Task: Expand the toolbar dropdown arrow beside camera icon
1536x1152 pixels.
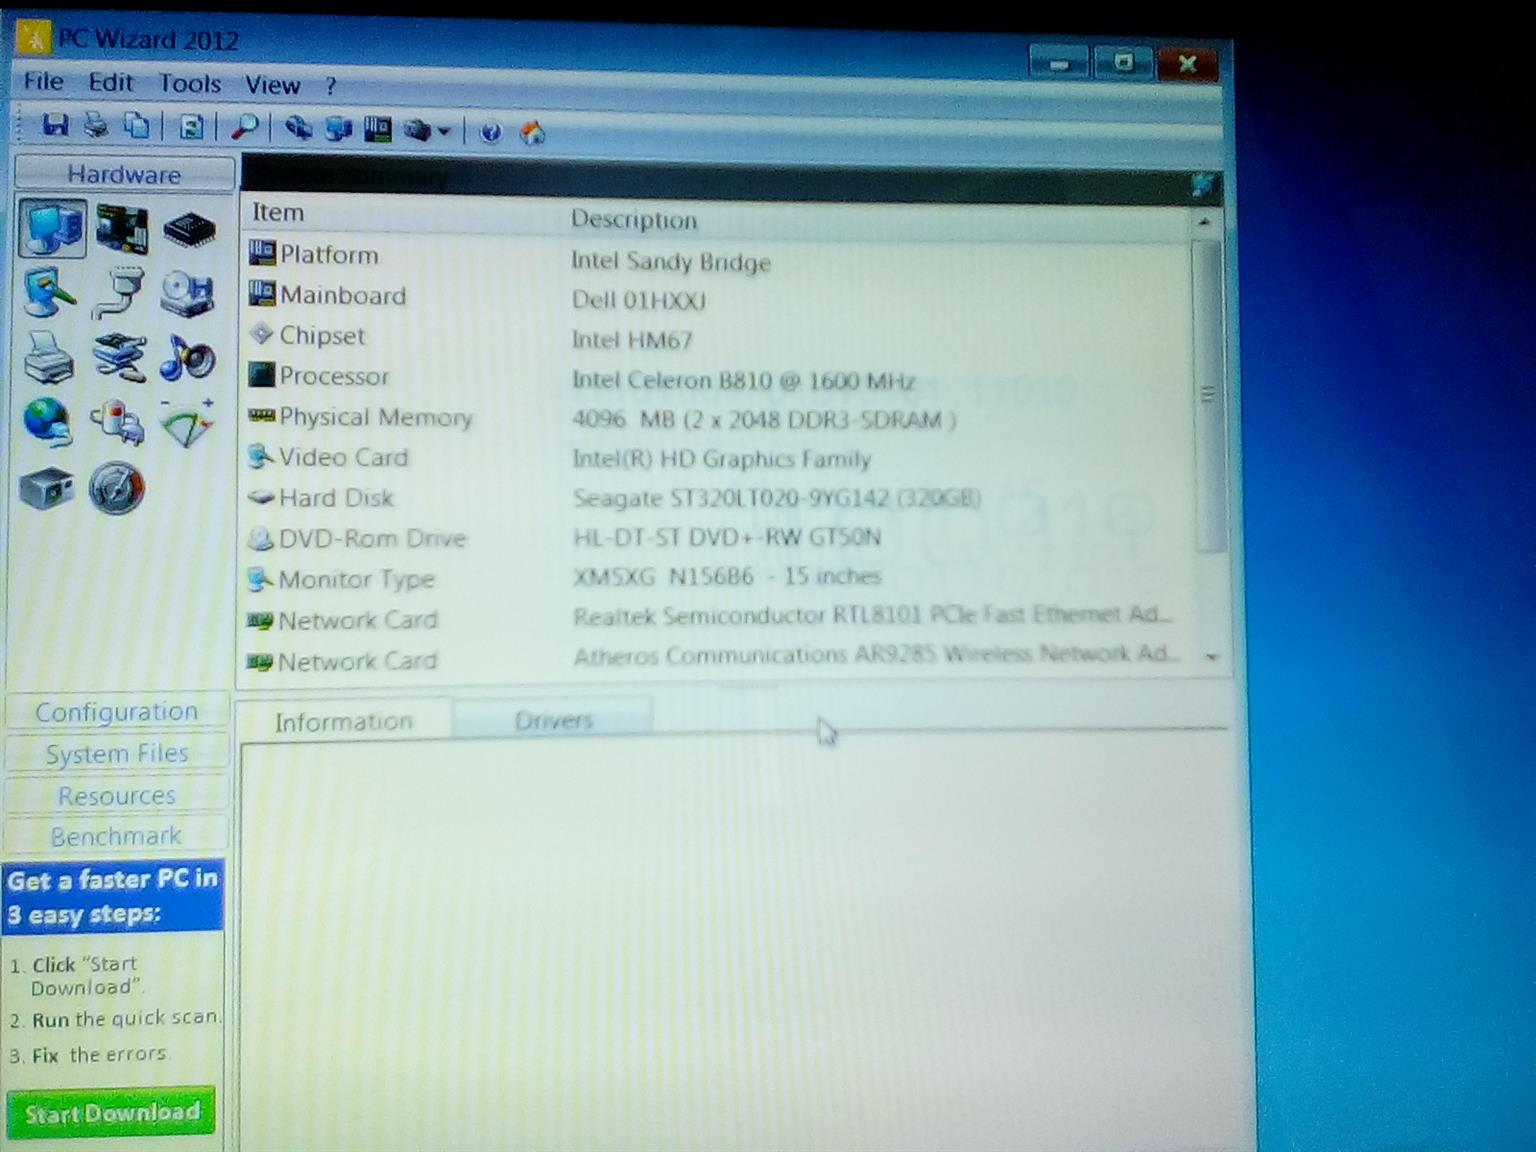Action: [444, 131]
